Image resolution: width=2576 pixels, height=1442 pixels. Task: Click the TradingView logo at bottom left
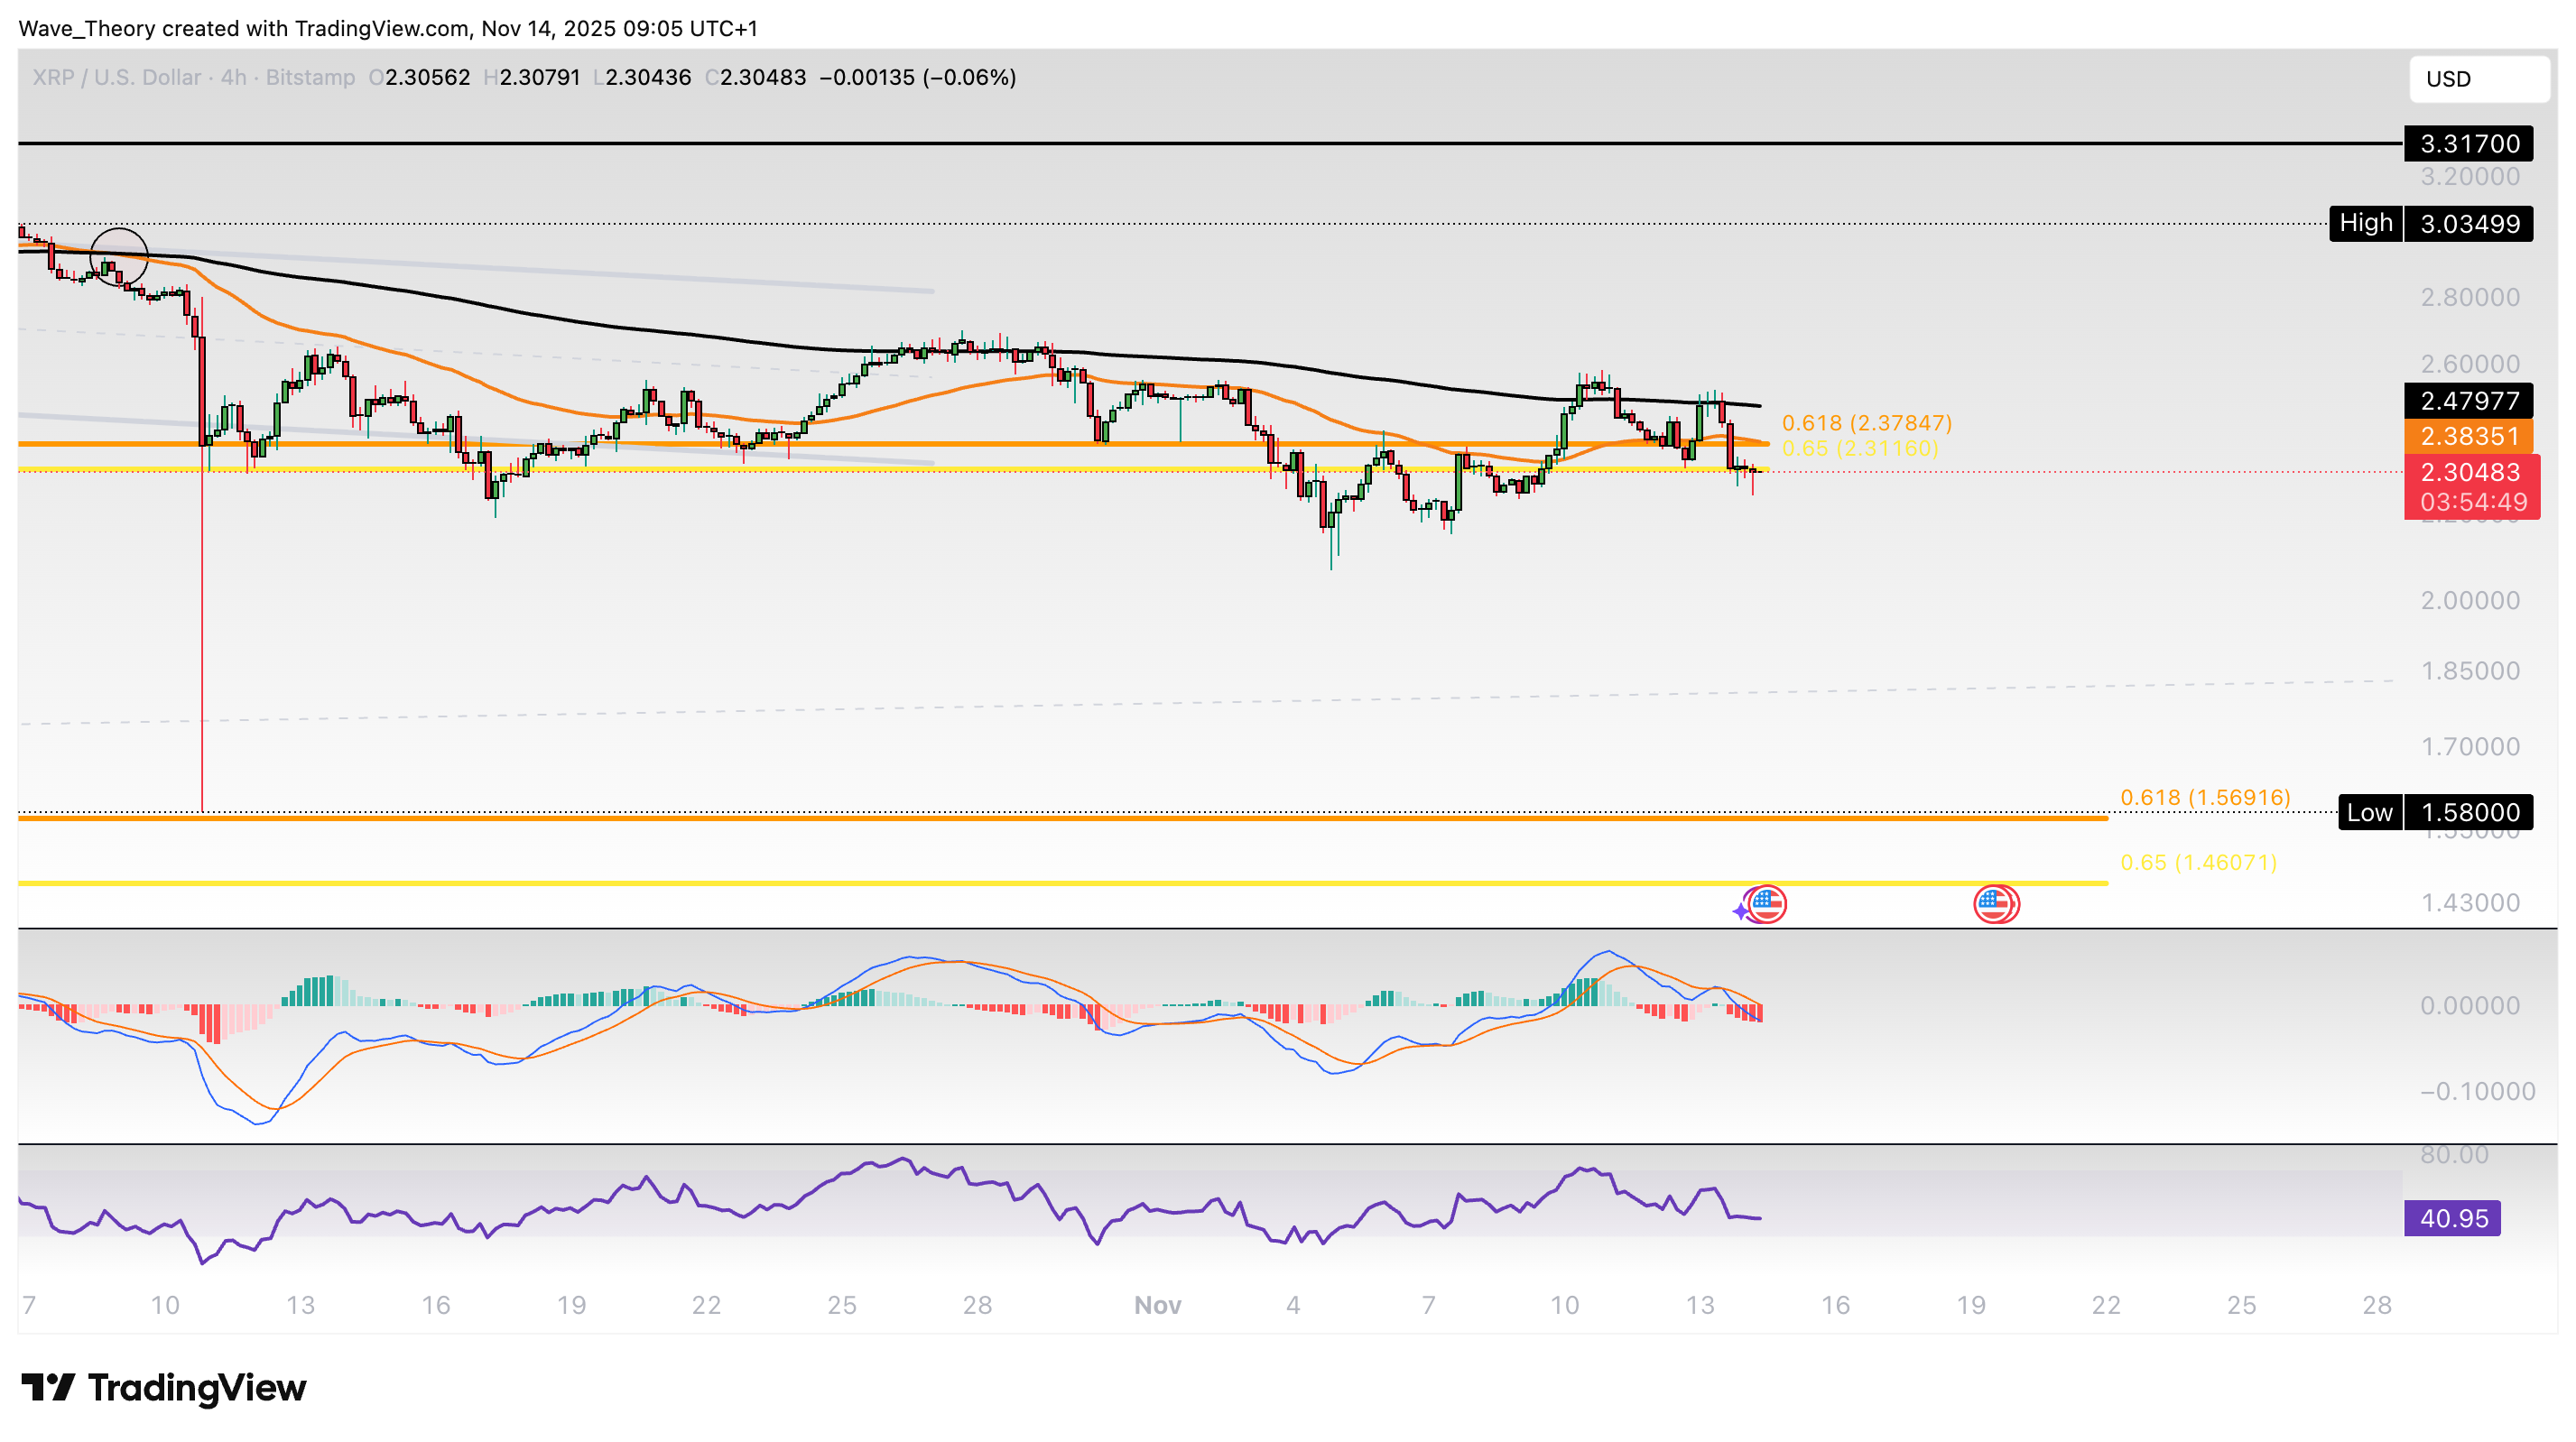tap(164, 1387)
